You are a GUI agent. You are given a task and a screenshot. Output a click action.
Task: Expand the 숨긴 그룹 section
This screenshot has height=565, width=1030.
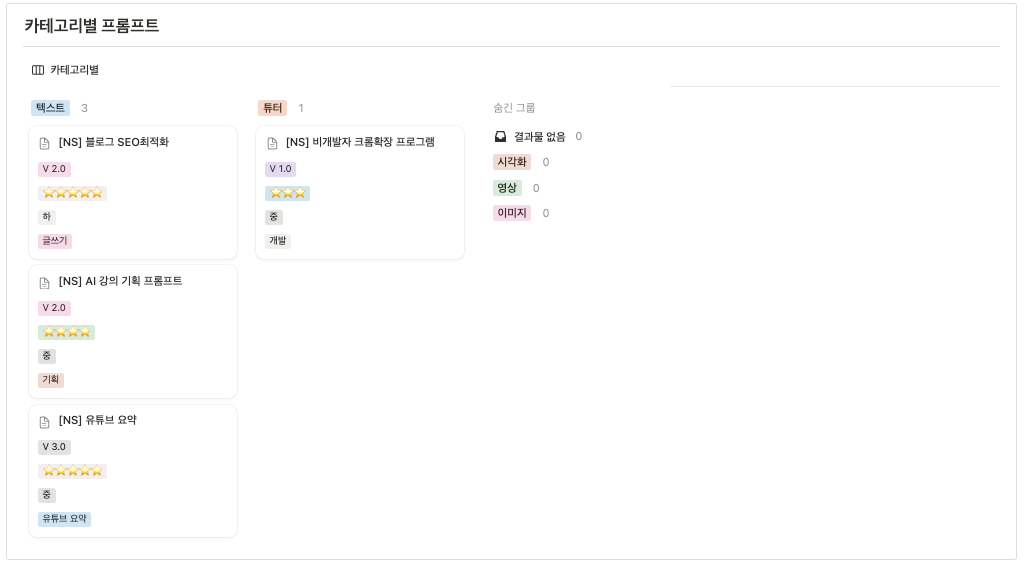point(514,108)
